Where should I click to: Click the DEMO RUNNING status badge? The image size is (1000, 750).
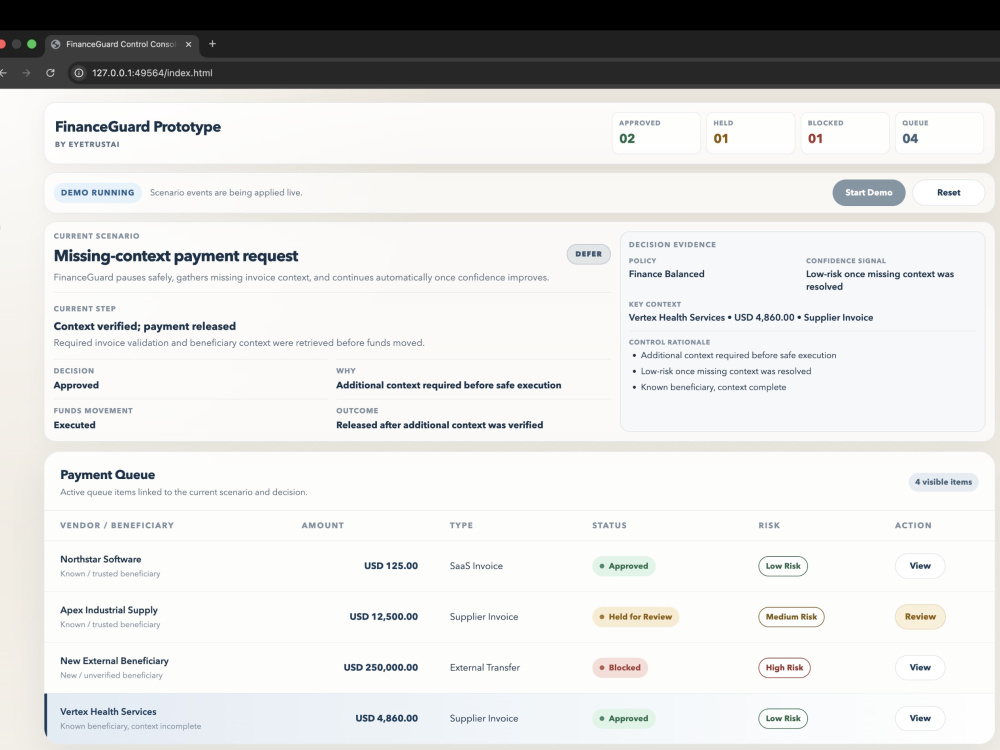(98, 193)
